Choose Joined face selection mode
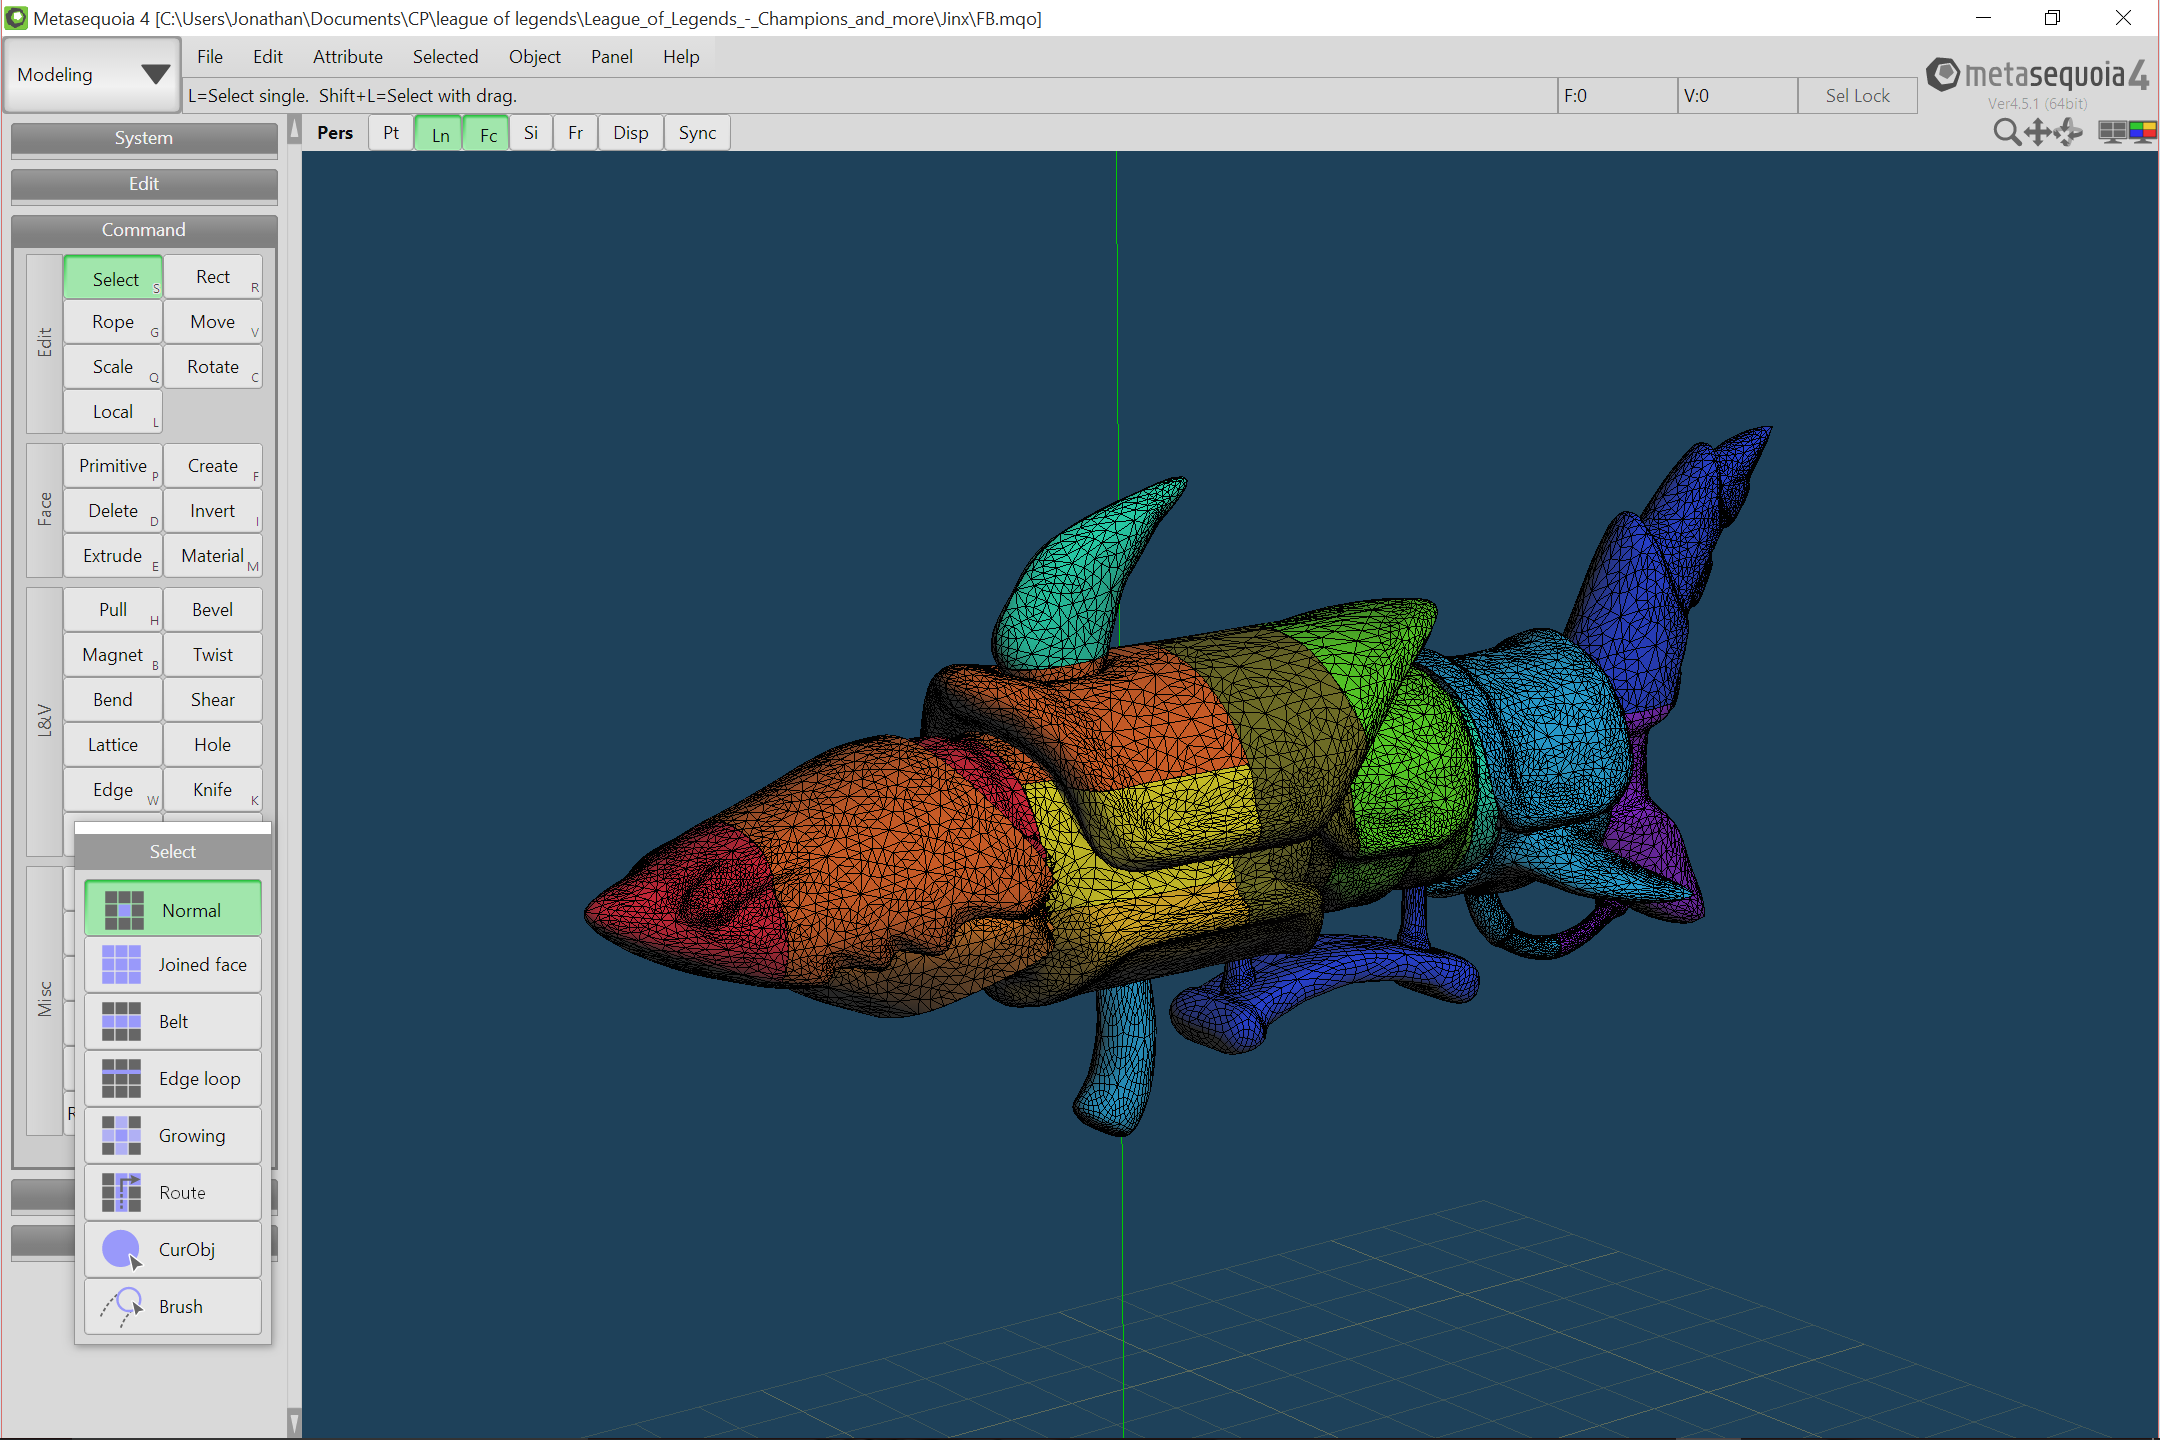Viewport: 2160px width, 1440px height. [173, 965]
